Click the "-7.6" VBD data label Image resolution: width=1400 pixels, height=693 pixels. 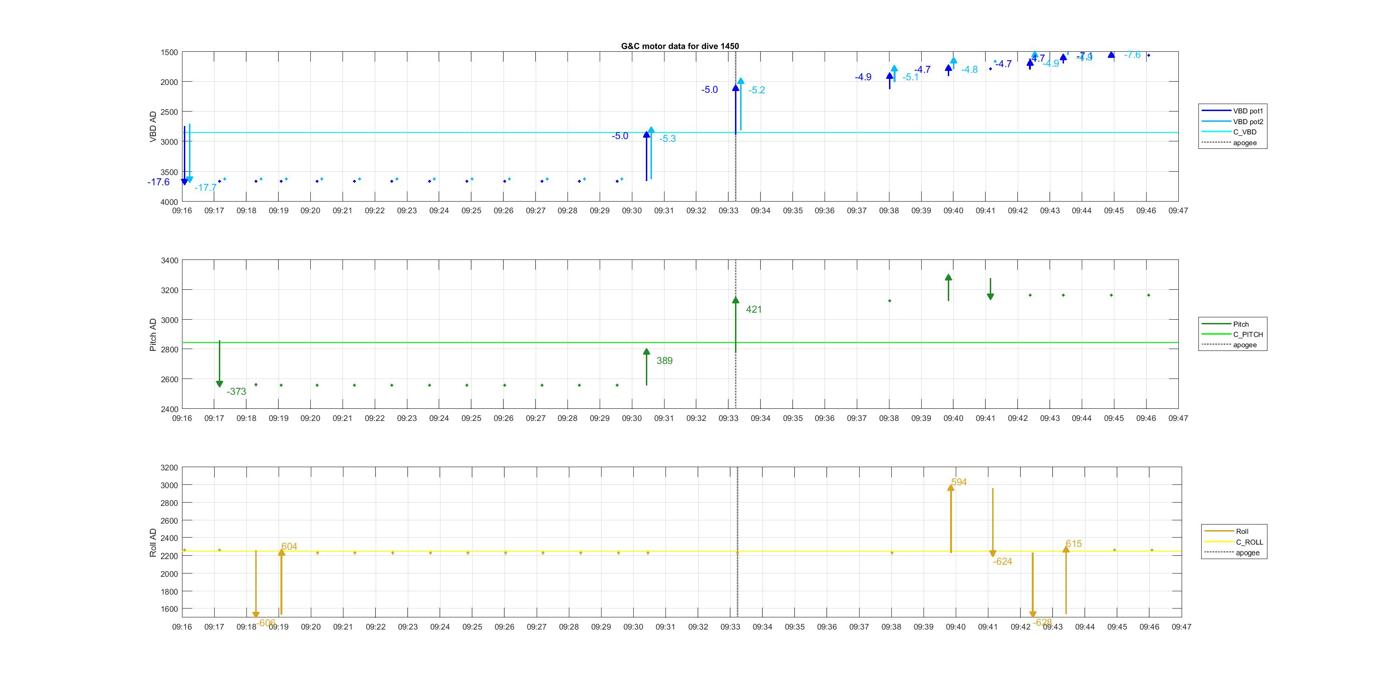pyautogui.click(x=1132, y=55)
